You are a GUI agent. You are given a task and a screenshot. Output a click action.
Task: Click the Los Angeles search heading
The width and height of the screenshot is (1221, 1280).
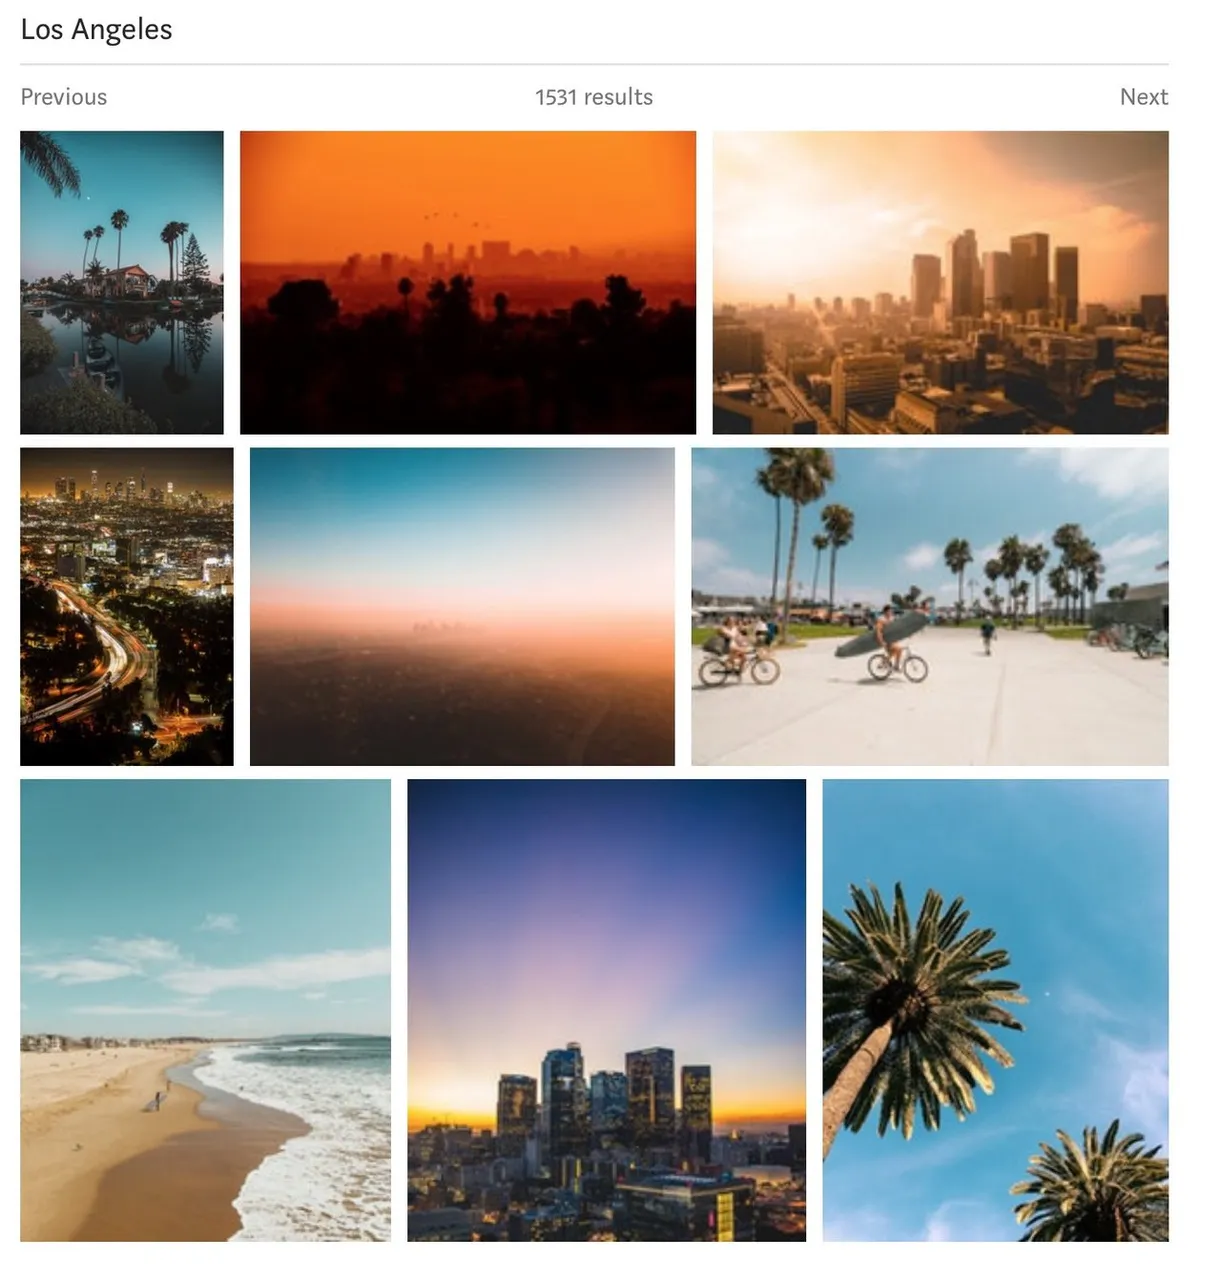(96, 29)
